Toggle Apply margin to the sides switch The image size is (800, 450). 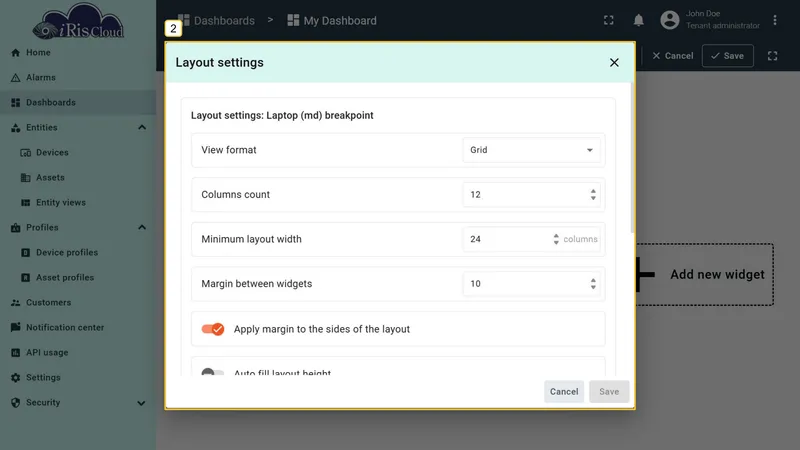point(213,329)
